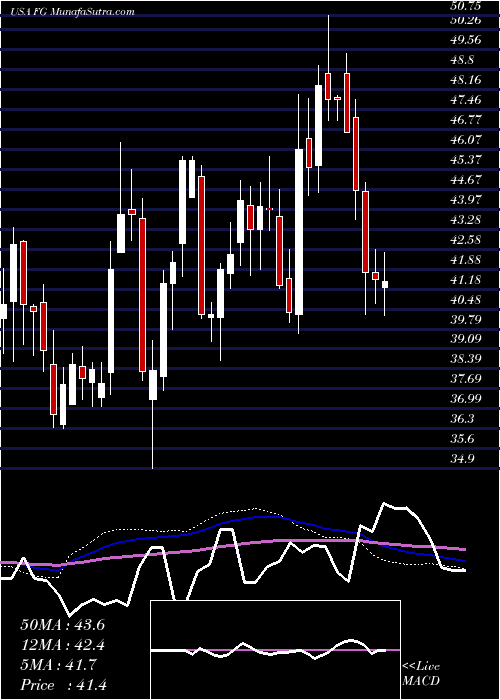Click the 50.75 price axis label

click(465, 6)
